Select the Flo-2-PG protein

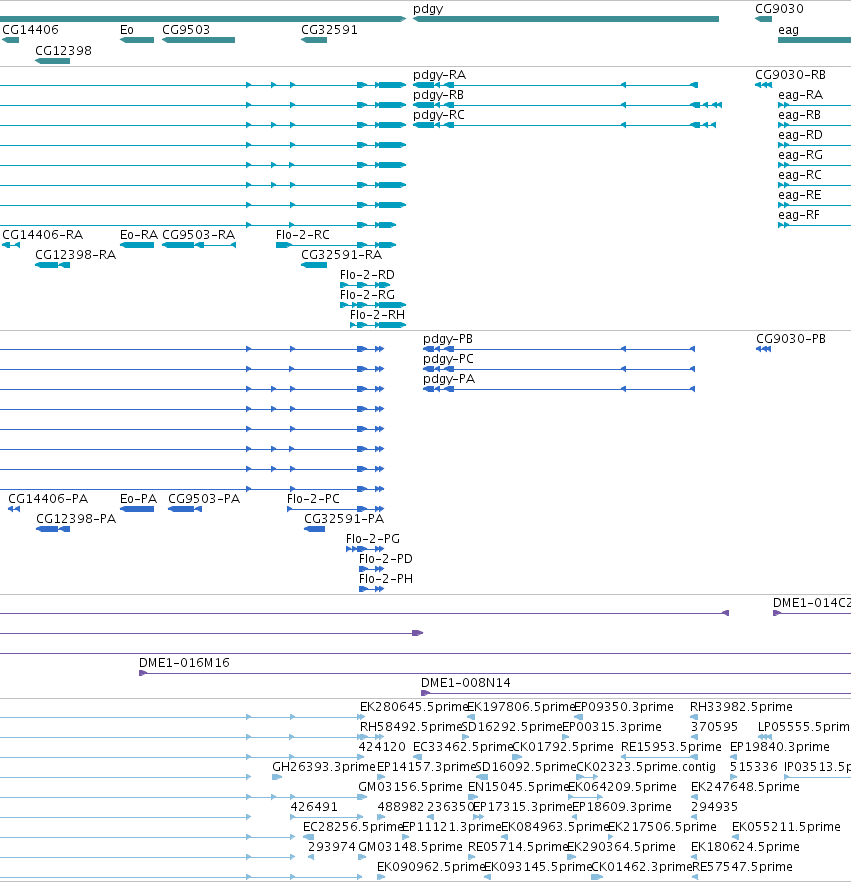[x=365, y=549]
